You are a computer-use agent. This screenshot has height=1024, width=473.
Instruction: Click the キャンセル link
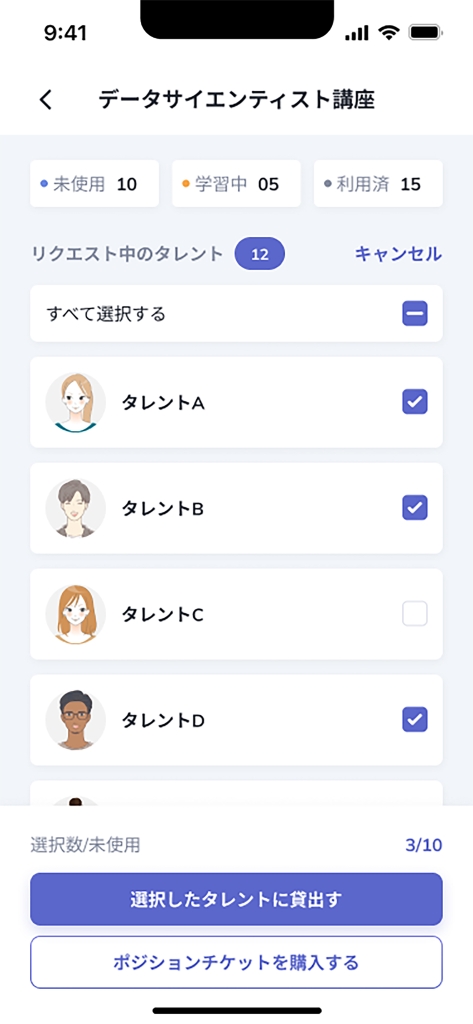[399, 254]
